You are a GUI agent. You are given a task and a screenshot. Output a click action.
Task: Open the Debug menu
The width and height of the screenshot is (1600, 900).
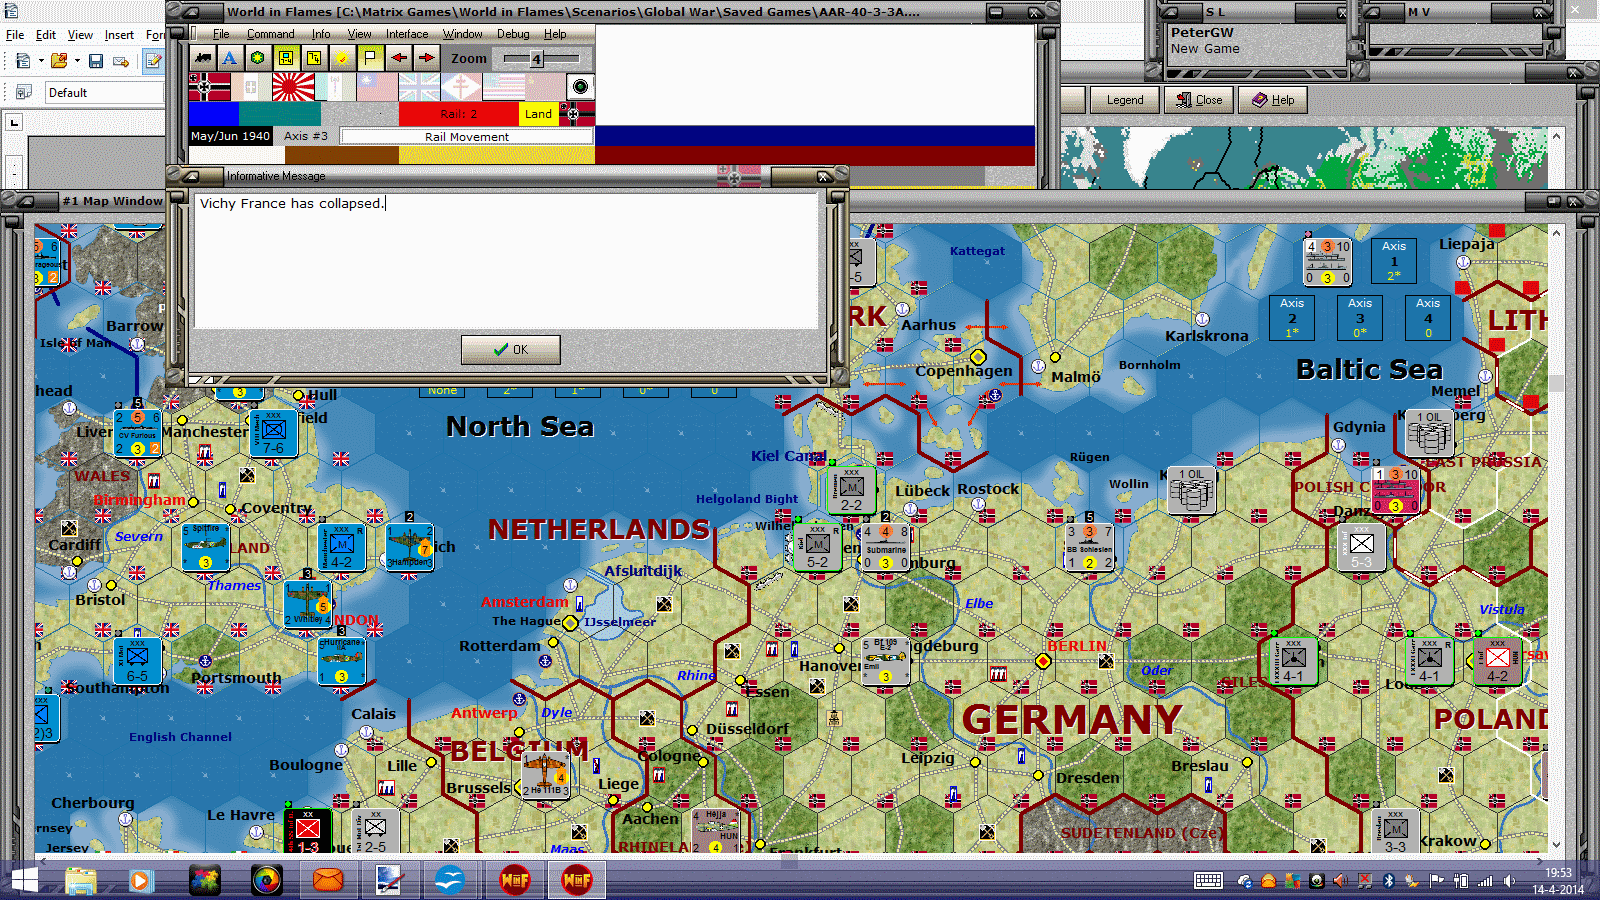click(513, 33)
